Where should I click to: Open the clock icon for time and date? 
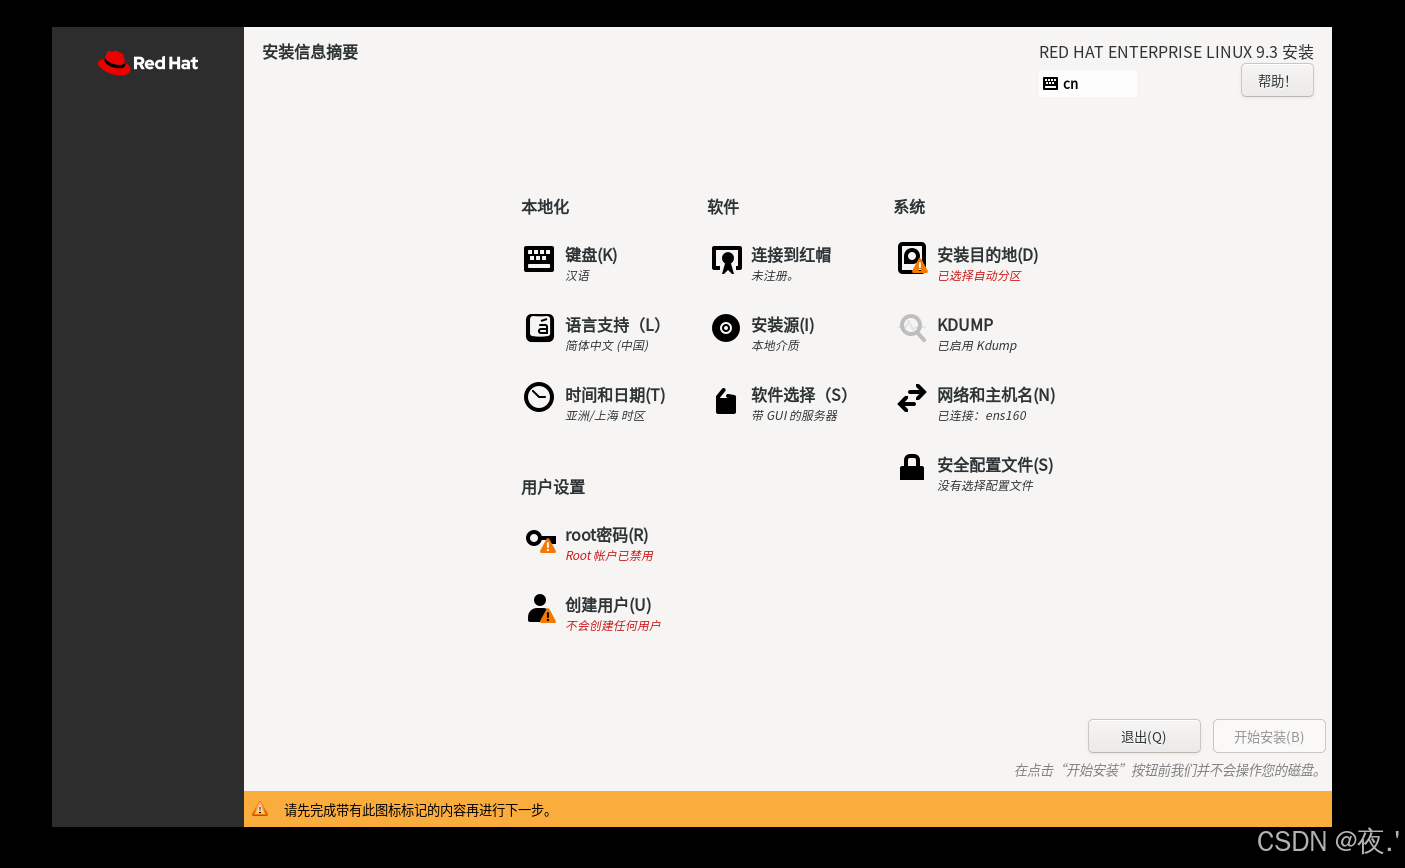click(539, 397)
